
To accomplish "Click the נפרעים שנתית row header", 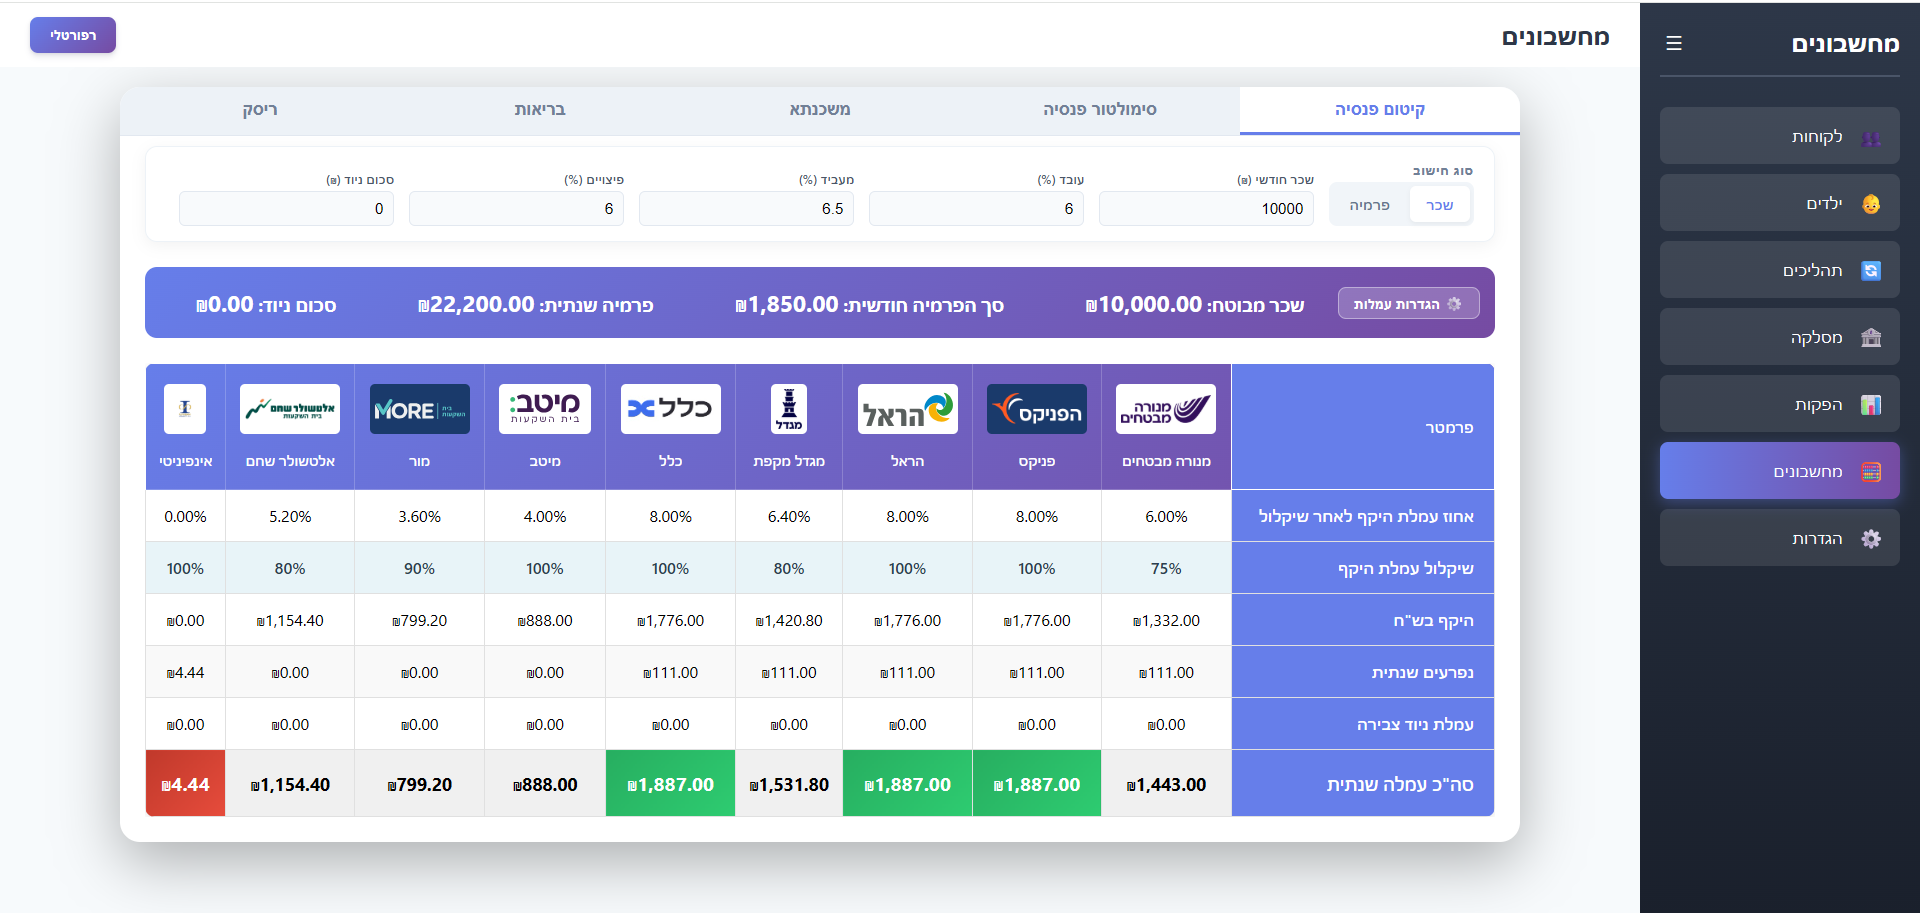I will [1363, 672].
